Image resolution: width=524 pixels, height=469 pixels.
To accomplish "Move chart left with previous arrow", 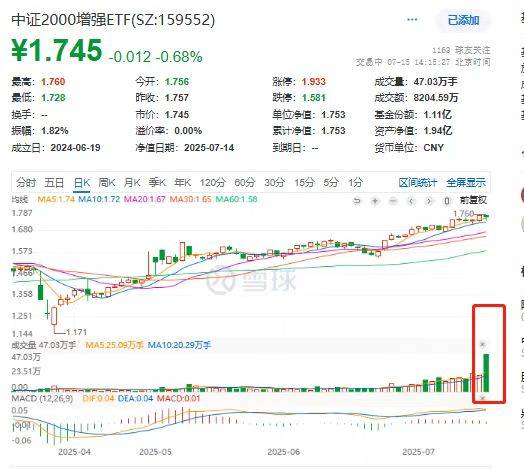I will click(411, 201).
